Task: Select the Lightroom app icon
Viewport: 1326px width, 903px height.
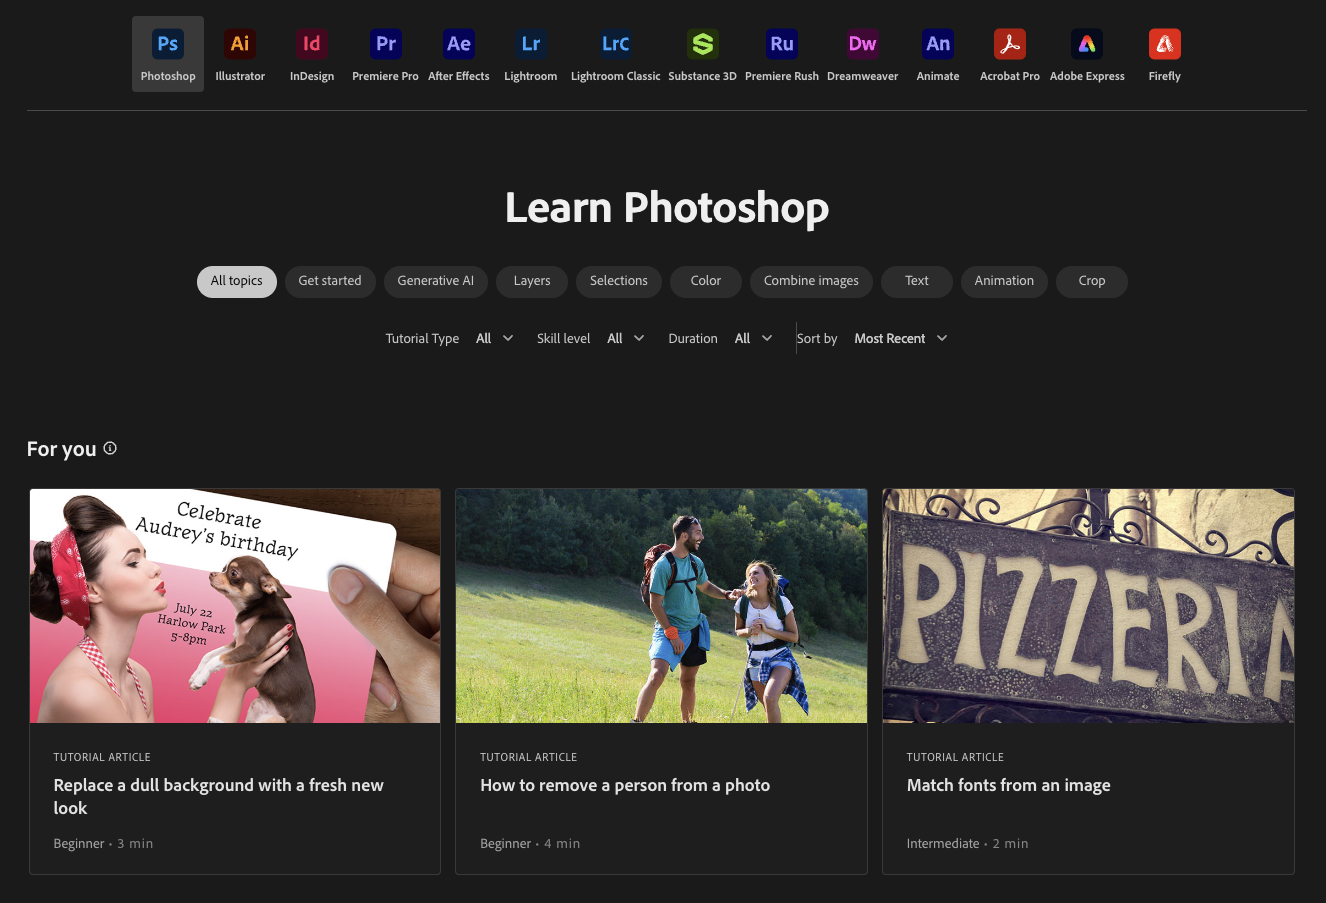Action: (531, 44)
